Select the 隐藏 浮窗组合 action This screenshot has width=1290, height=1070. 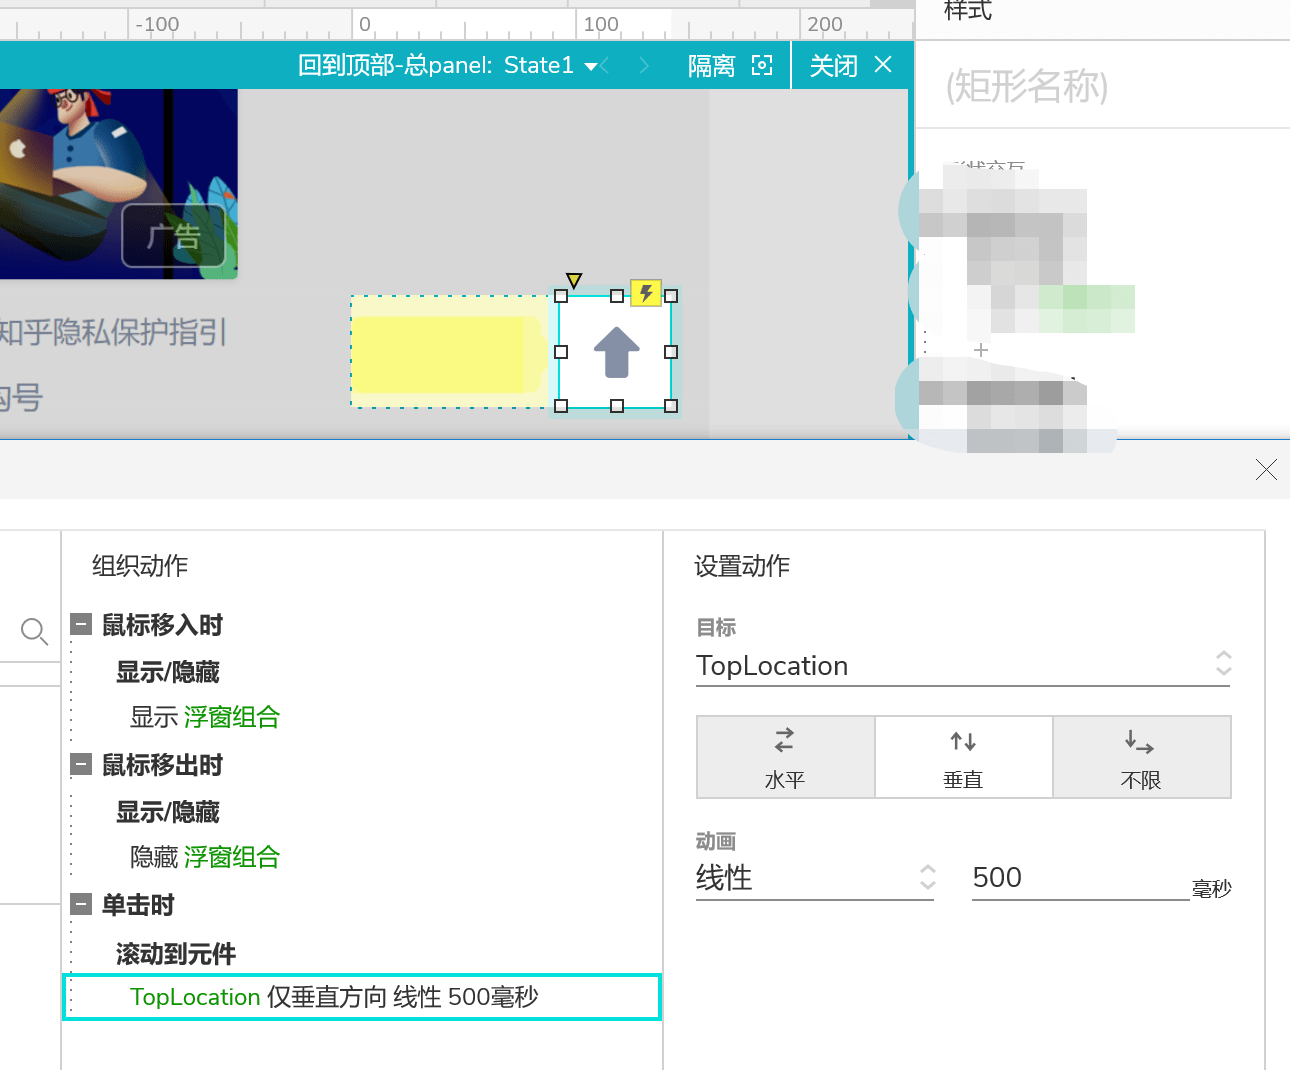click(205, 857)
